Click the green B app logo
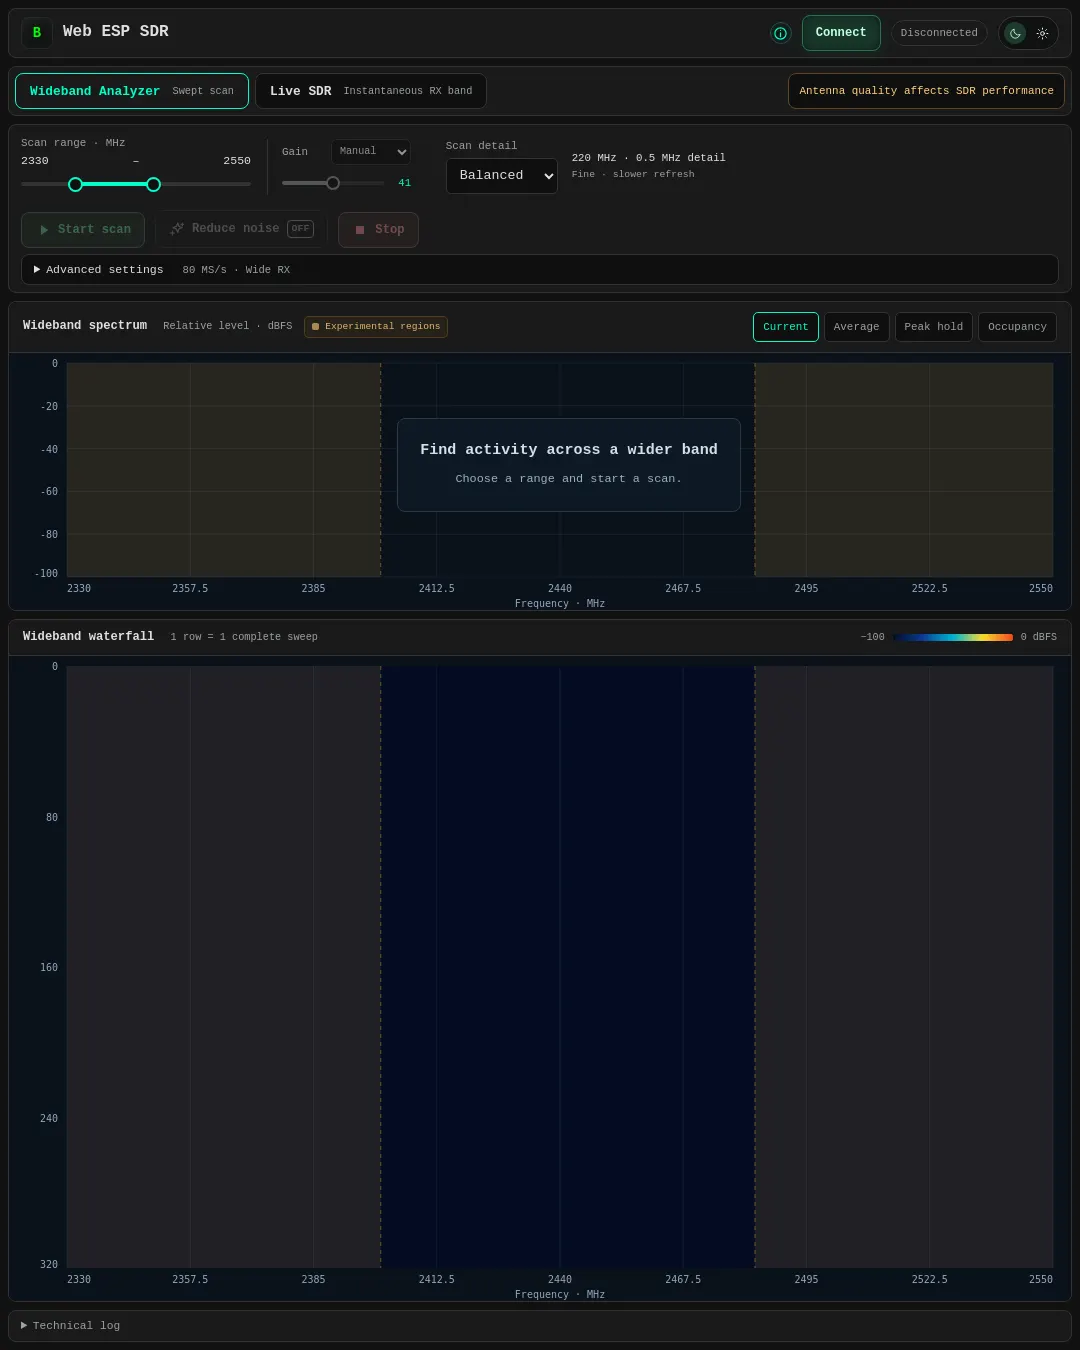 tap(37, 33)
